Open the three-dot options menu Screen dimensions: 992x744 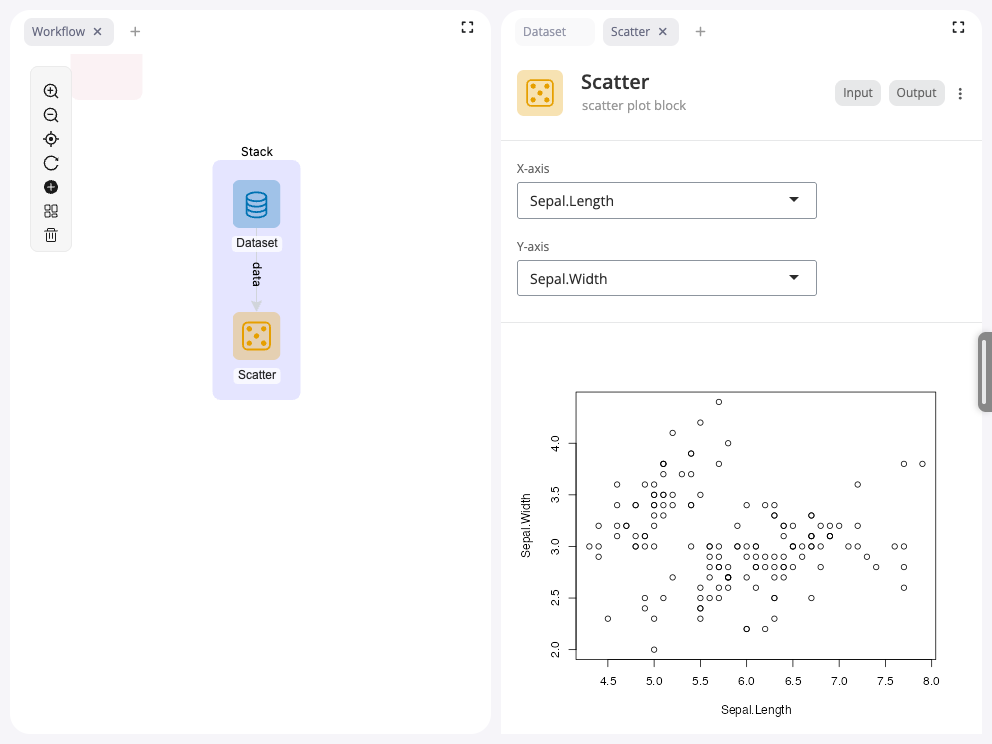pos(960,93)
